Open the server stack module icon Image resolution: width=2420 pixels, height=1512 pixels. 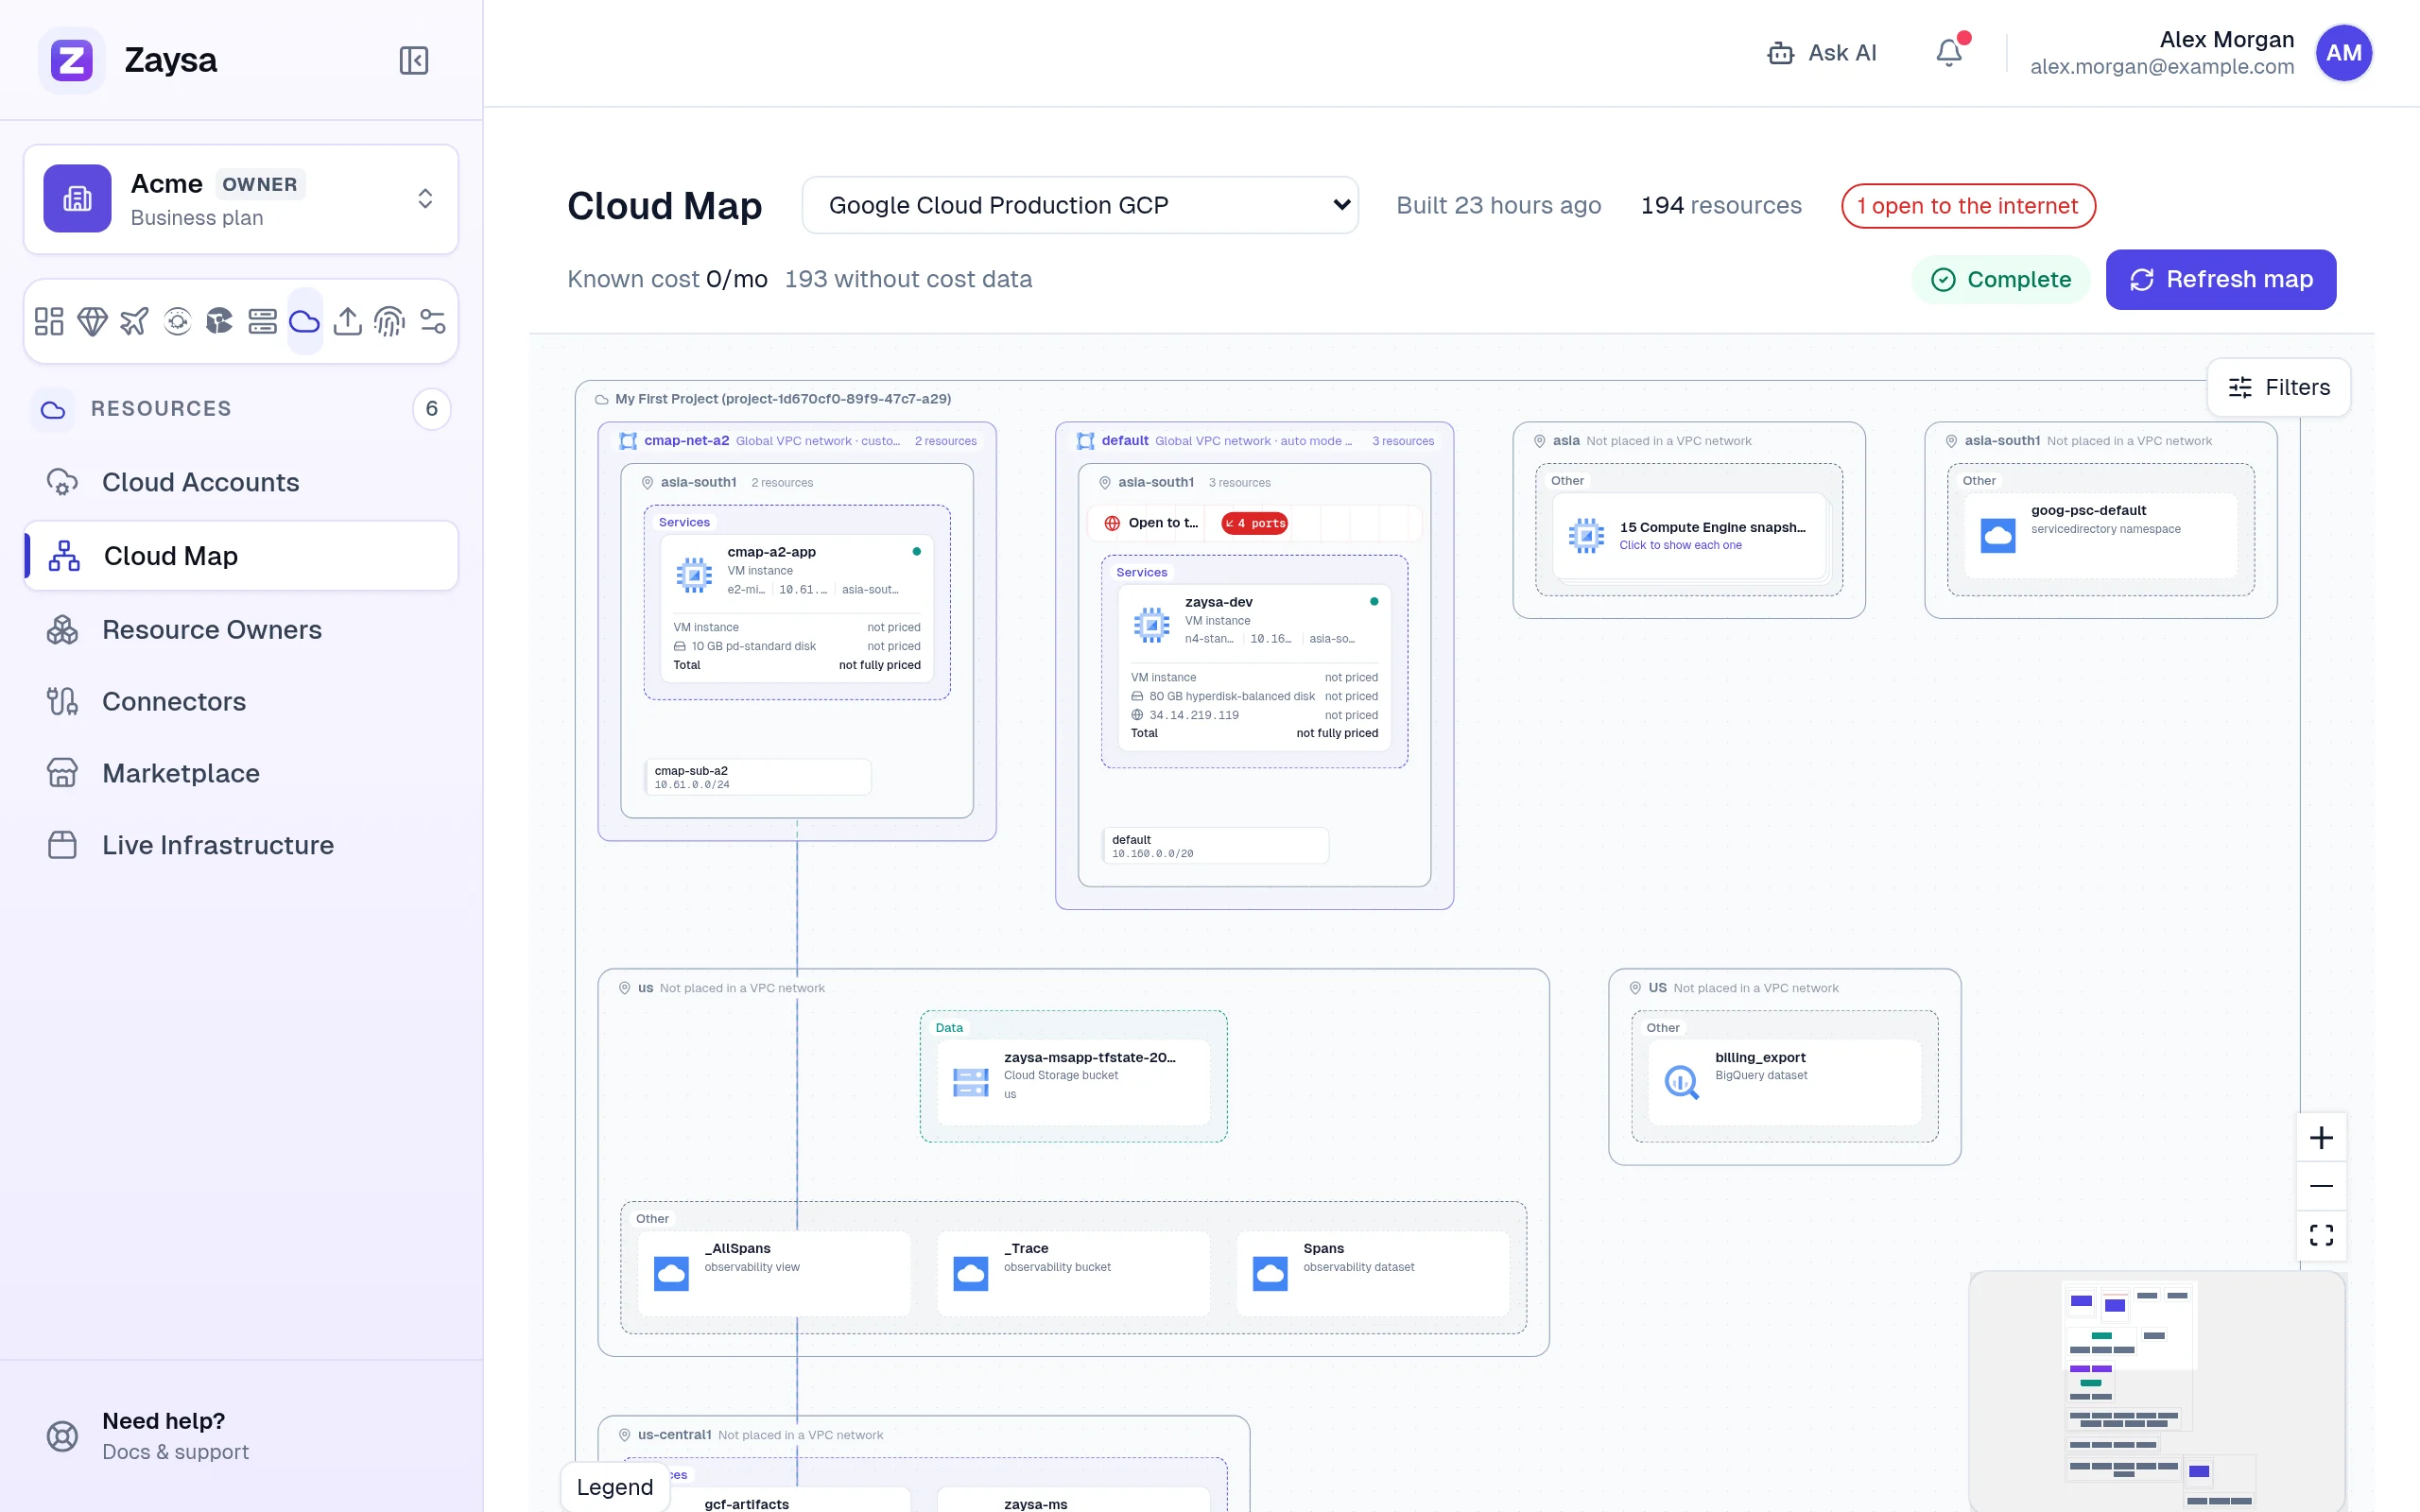point(262,321)
